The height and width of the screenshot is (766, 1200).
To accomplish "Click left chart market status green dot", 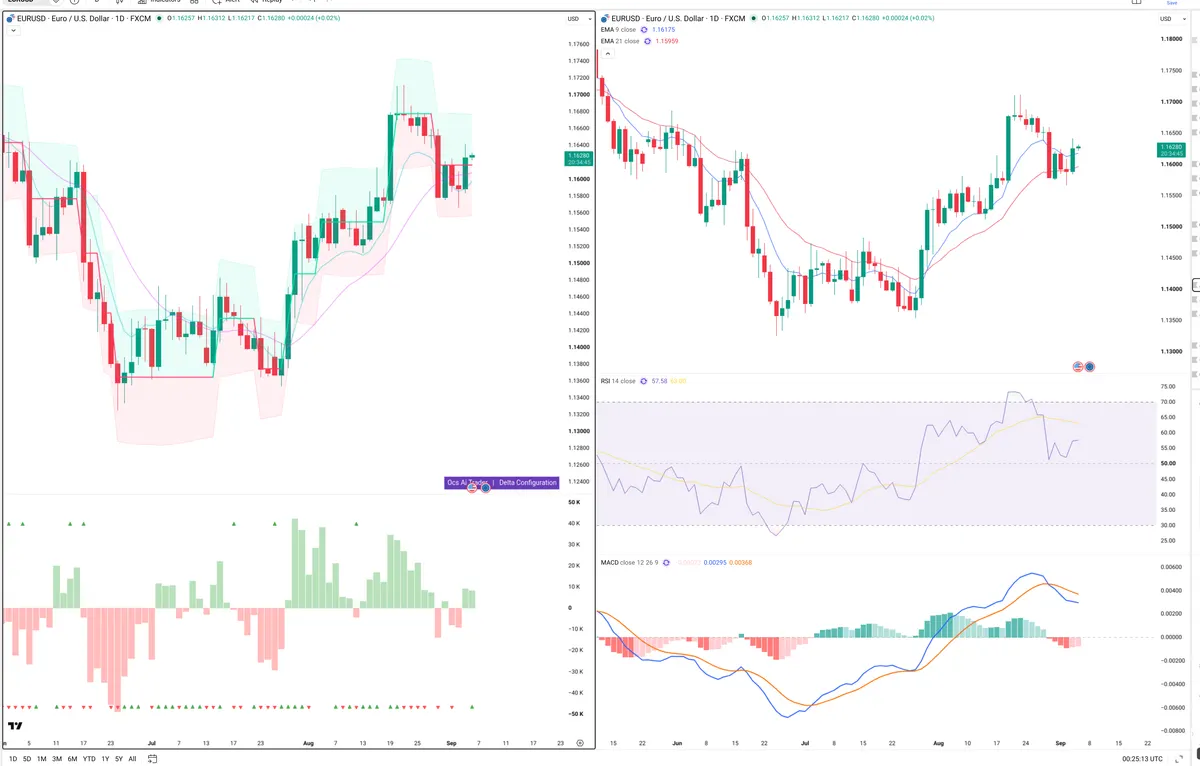I will click(159, 18).
